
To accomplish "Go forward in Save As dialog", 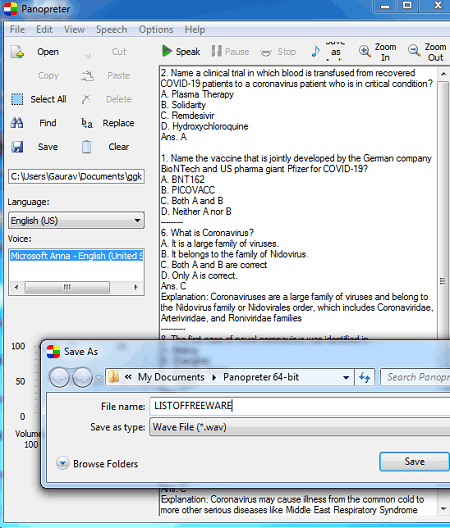I will 82,377.
